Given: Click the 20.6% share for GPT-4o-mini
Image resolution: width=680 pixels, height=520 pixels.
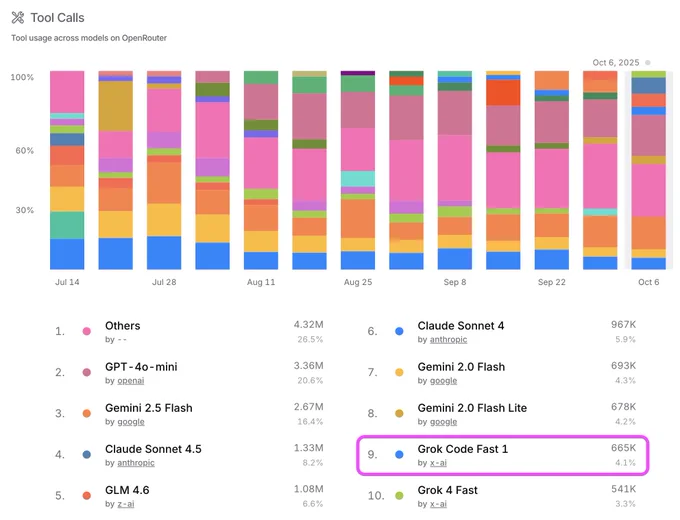Looking at the screenshot, I should click(310, 380).
